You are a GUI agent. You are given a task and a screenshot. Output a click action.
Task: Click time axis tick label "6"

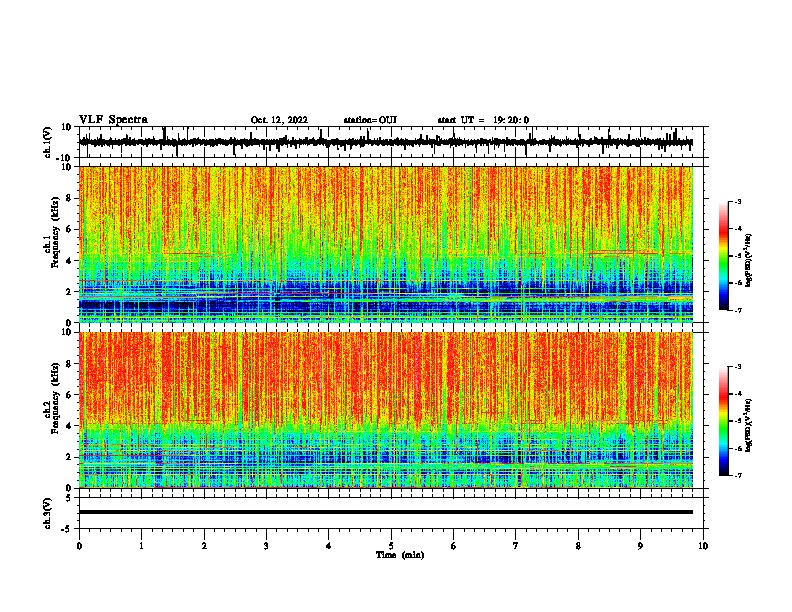pyautogui.click(x=453, y=546)
